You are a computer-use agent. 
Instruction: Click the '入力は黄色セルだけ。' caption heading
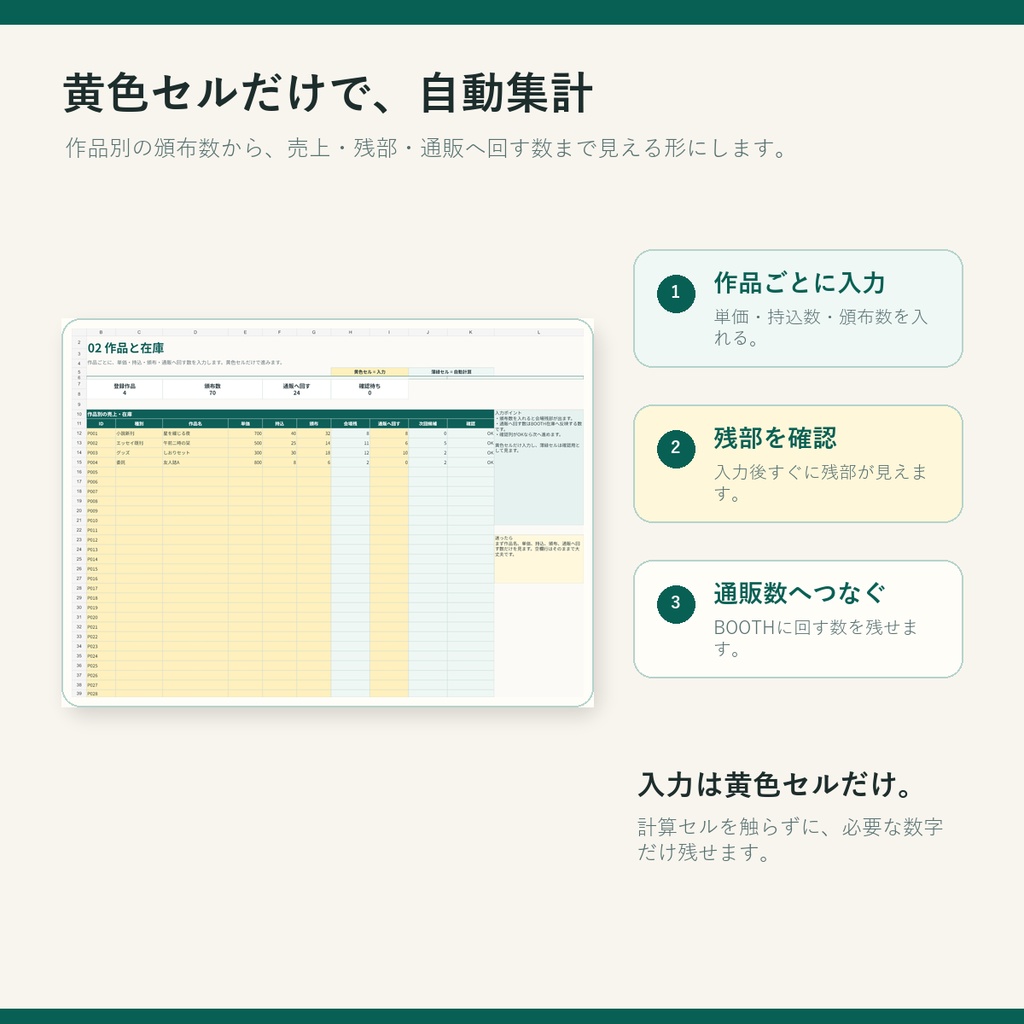point(775,784)
